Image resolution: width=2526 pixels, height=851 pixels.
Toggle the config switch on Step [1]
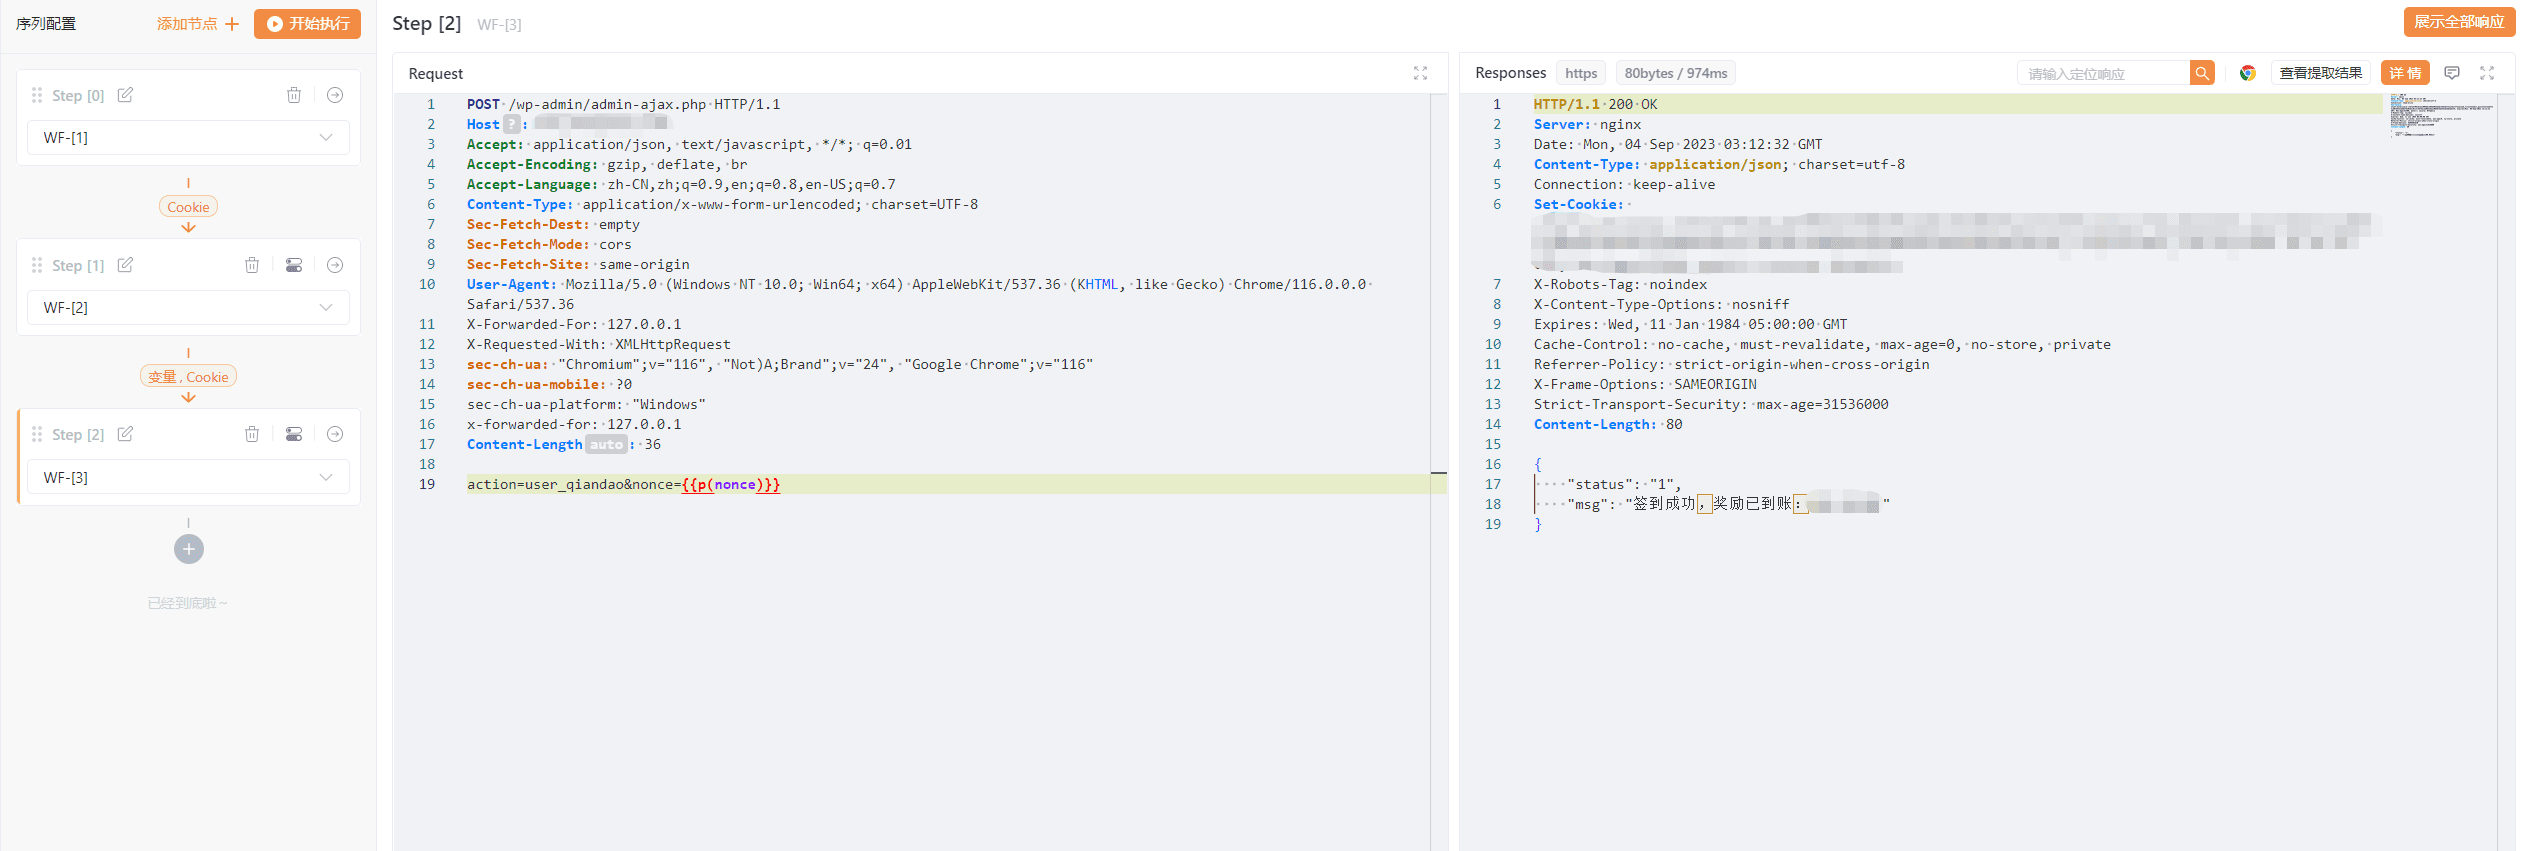pos(294,265)
